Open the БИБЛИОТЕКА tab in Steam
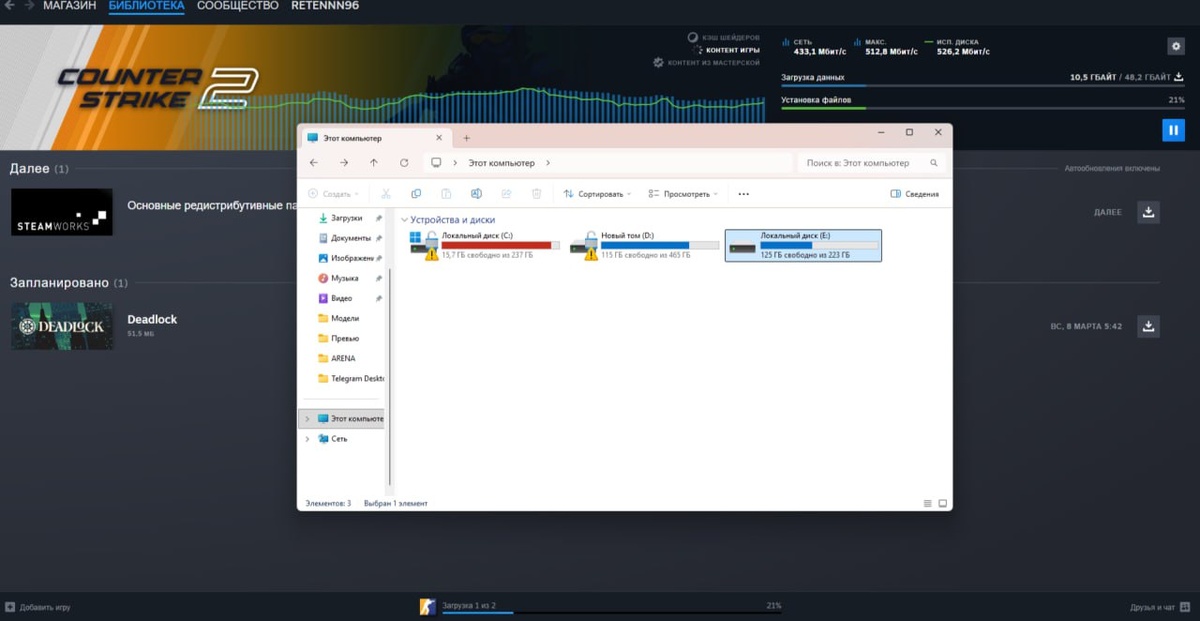The height and width of the screenshot is (621, 1200). coord(146,6)
